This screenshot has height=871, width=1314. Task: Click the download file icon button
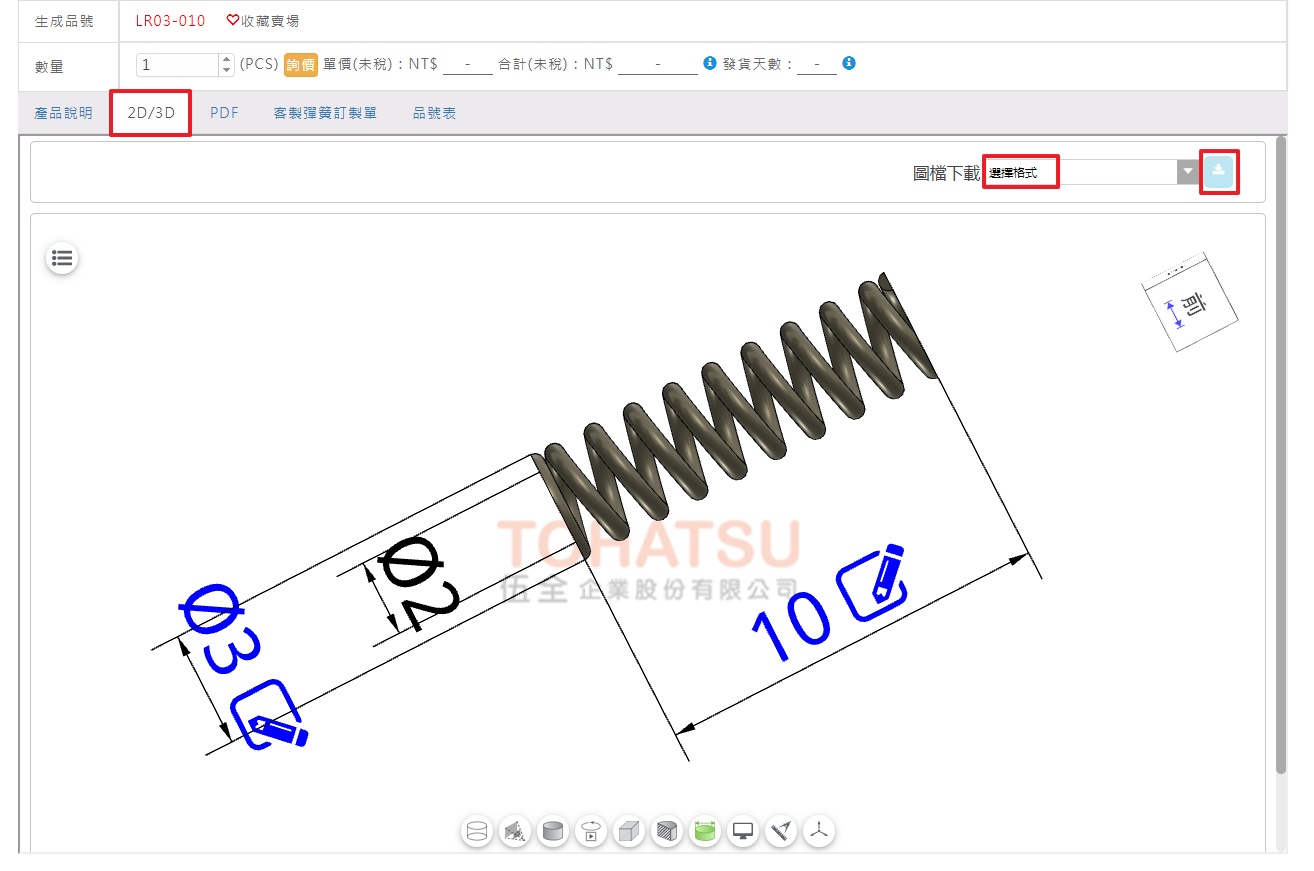pos(1218,171)
